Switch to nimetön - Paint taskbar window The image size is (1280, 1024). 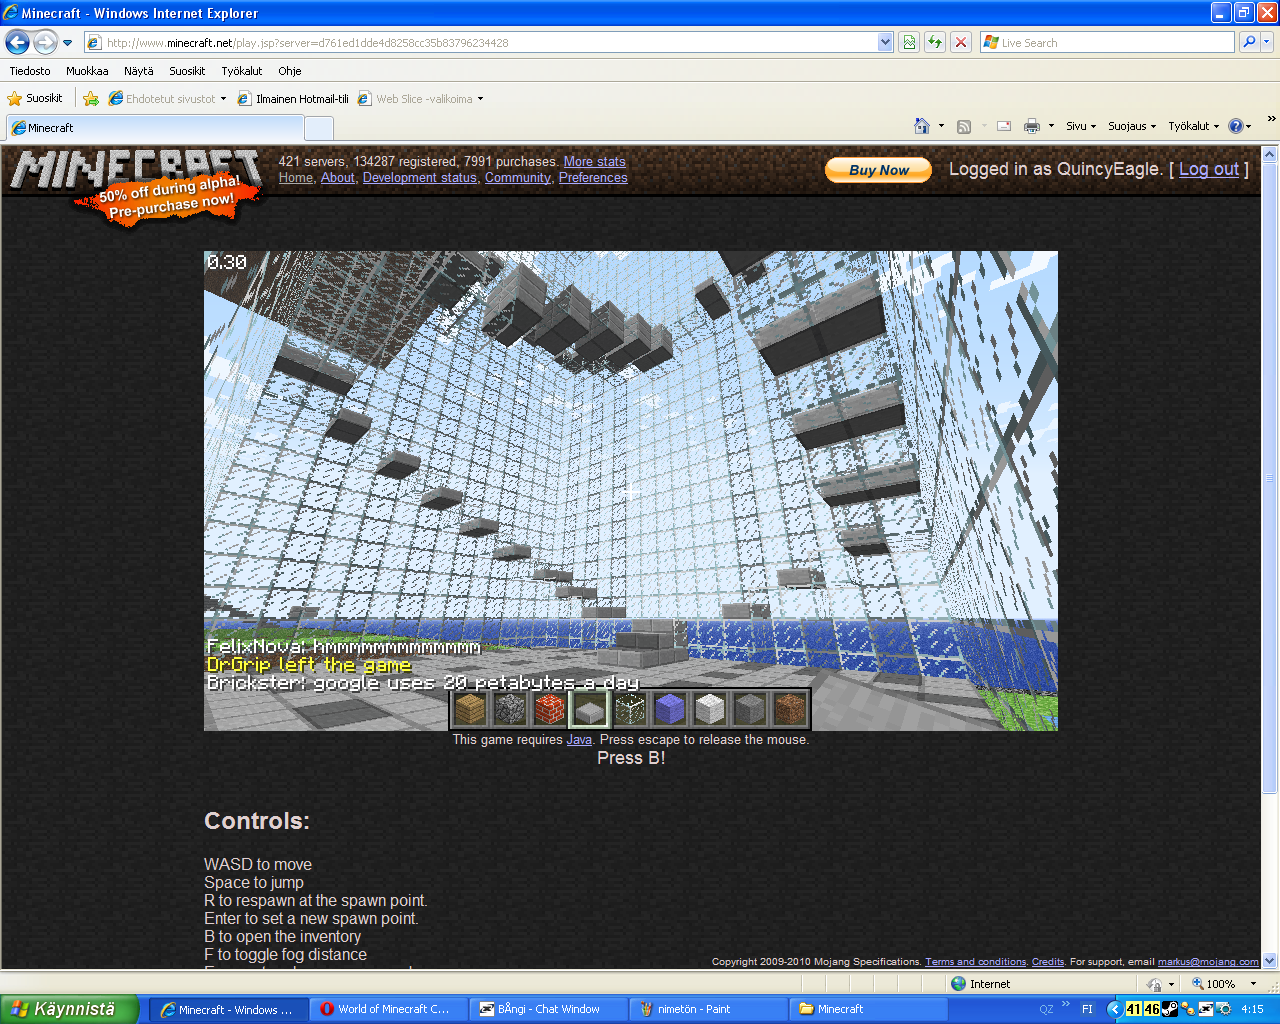coord(709,1009)
